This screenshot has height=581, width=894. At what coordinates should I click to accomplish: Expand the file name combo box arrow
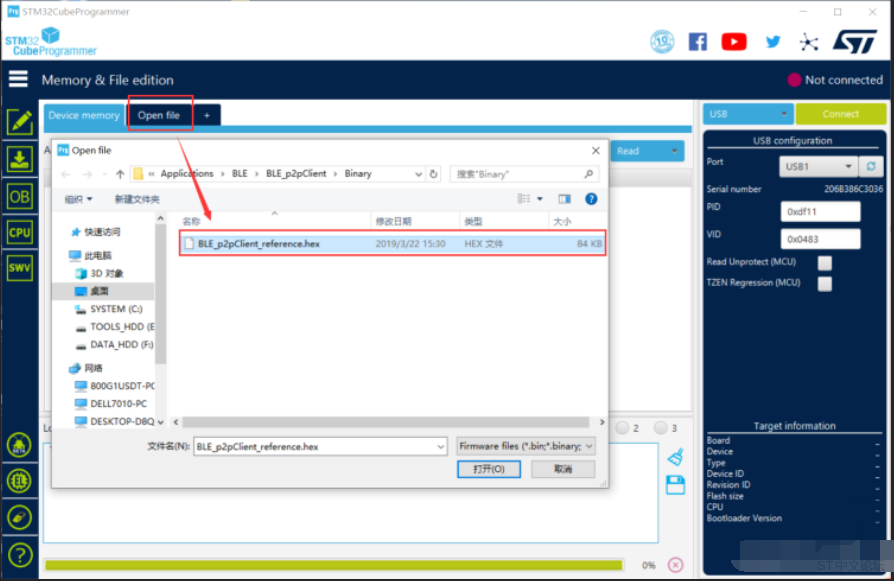coord(440,446)
